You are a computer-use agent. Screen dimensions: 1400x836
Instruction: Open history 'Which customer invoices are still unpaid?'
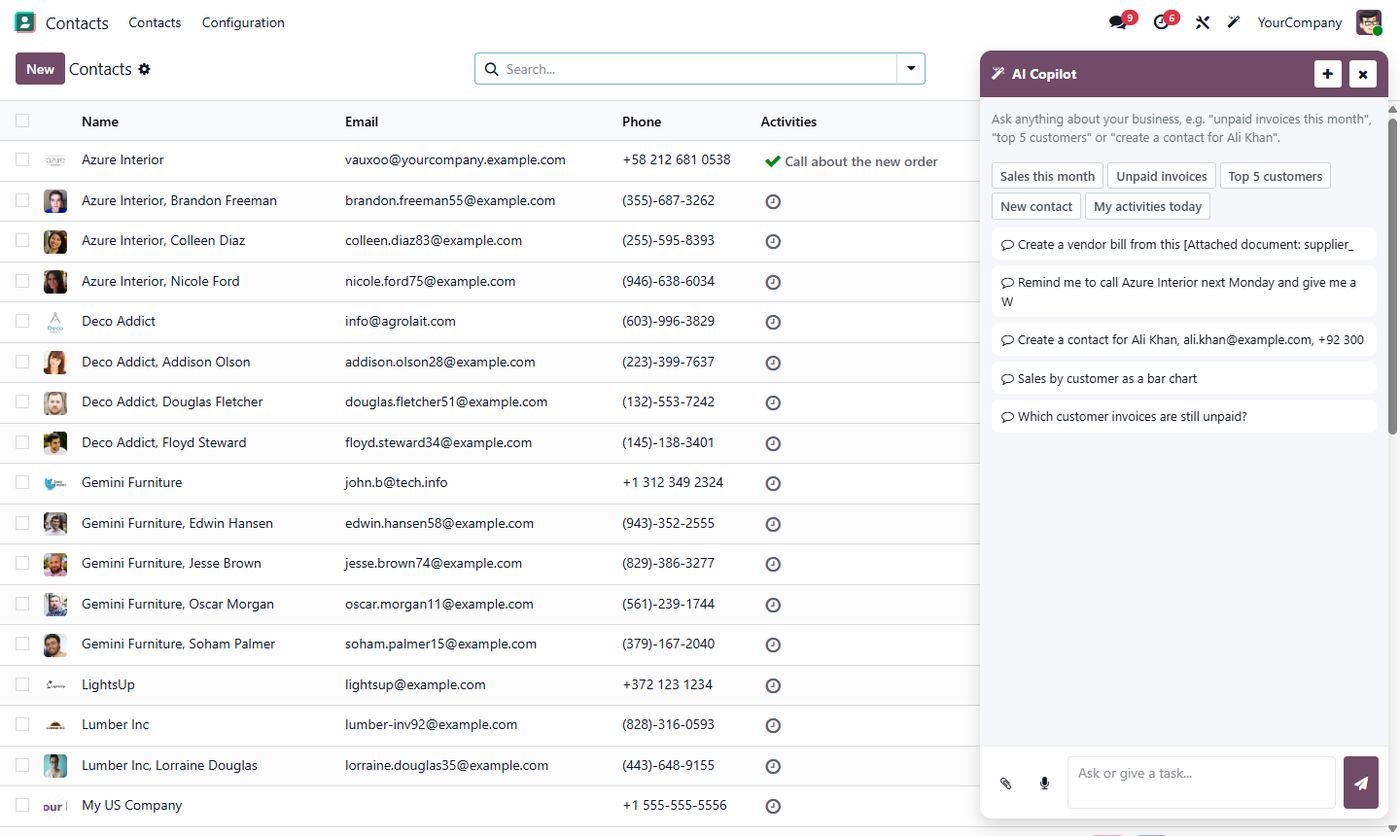tap(1184, 416)
